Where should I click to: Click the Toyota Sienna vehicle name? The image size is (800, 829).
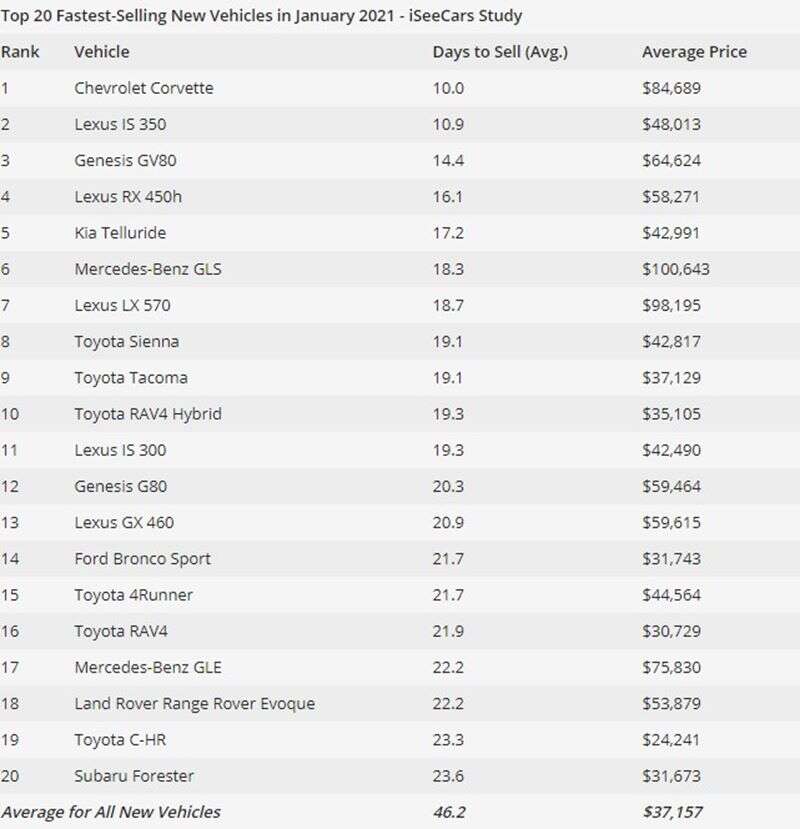click(127, 341)
